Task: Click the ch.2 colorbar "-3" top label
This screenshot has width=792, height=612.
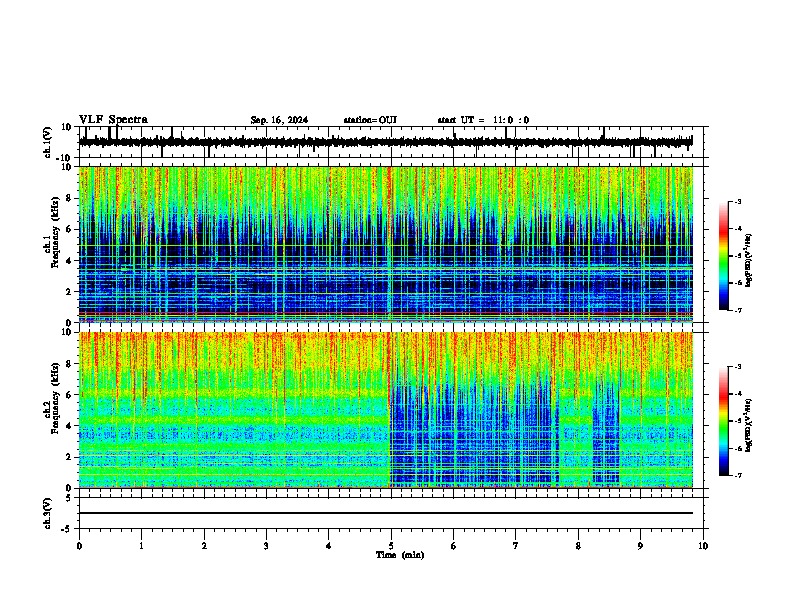Action: point(737,367)
